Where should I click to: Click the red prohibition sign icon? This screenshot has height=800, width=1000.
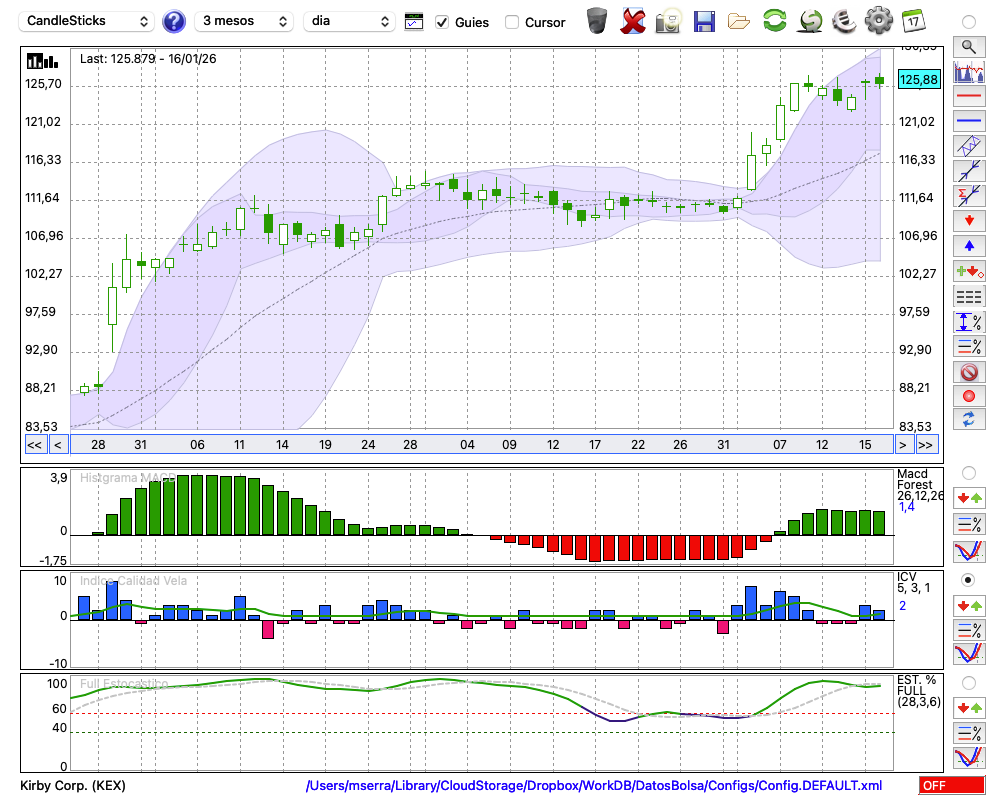pos(968,372)
